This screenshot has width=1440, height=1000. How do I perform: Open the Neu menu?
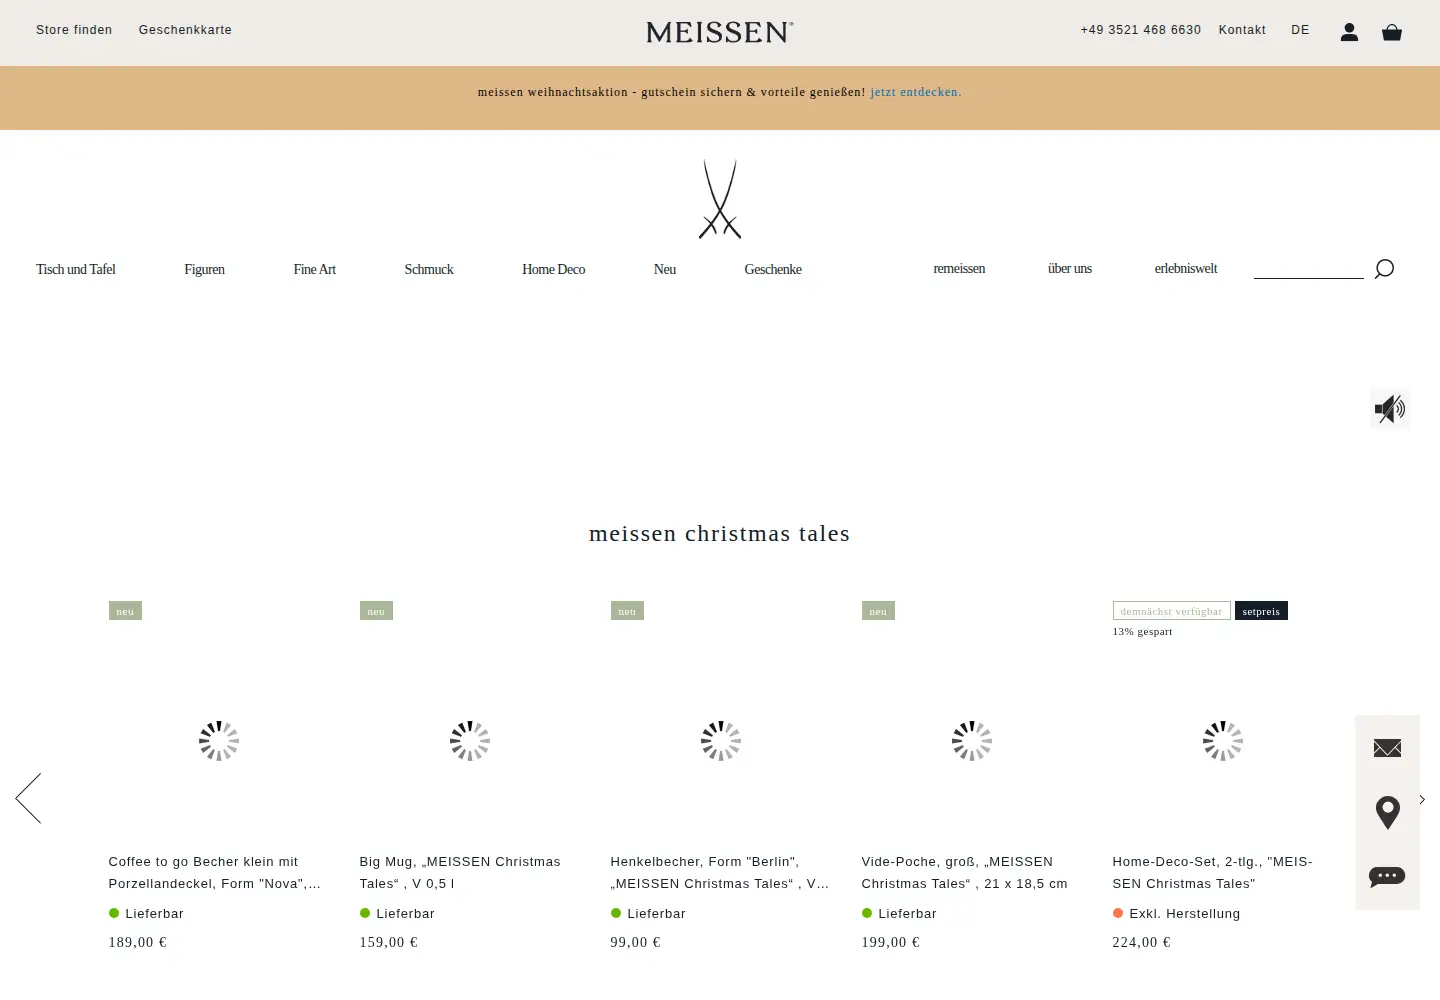click(x=665, y=270)
